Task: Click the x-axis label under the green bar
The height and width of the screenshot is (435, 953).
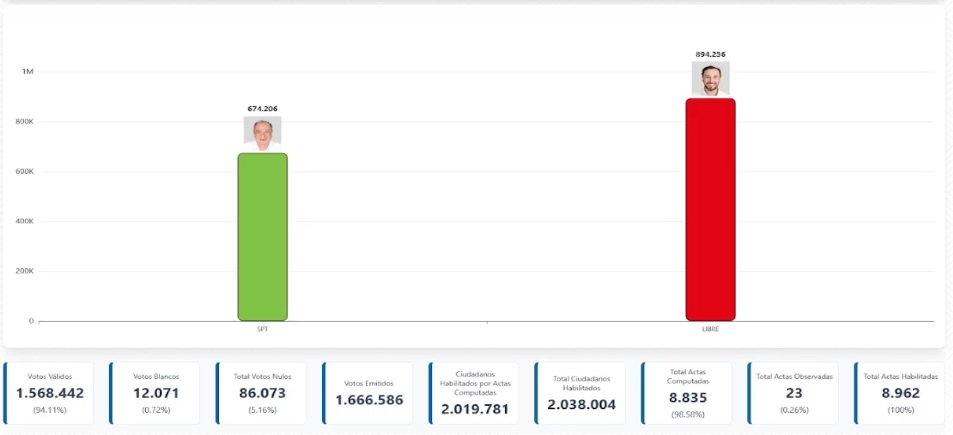Action: point(262,329)
